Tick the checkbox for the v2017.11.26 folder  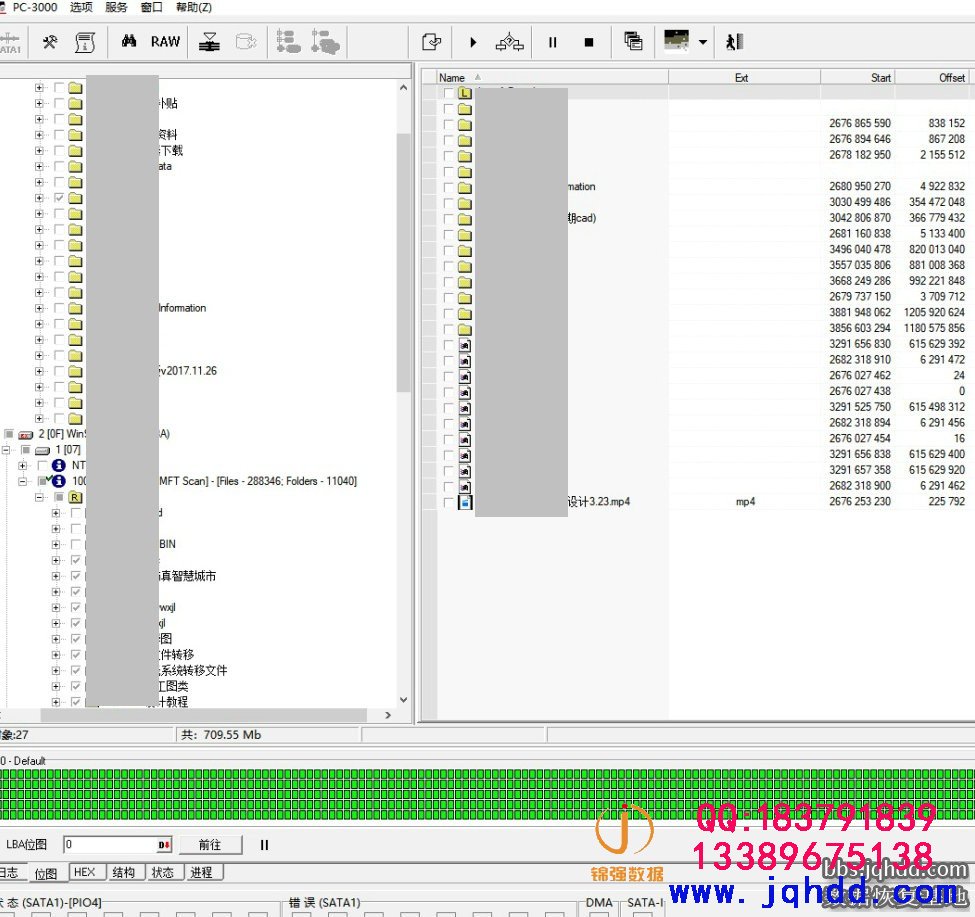(x=58, y=371)
